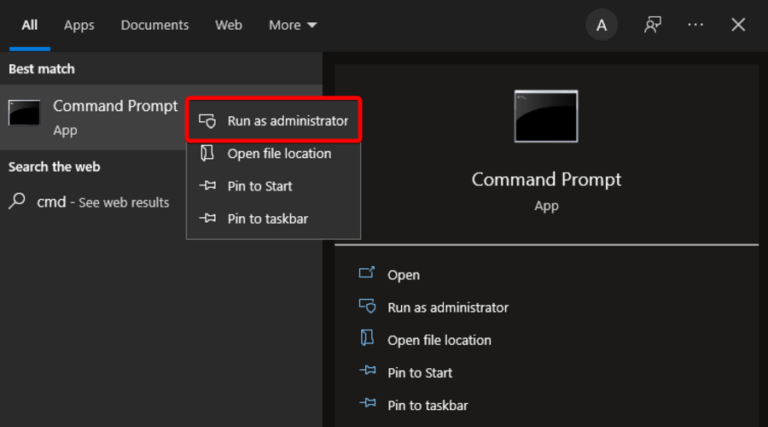Click the pin icon next to Pin to Start in context menu
Screen dimensions: 768x427
(208, 186)
